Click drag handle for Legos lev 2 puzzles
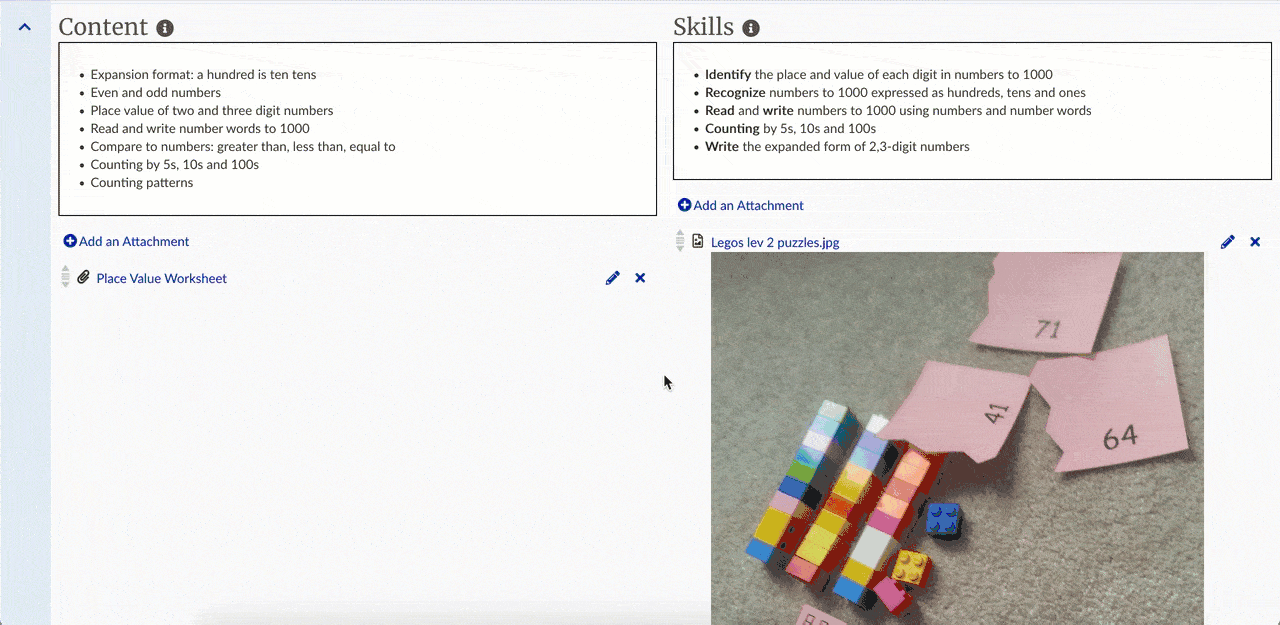Viewport: 1280px width, 625px height. tap(680, 241)
